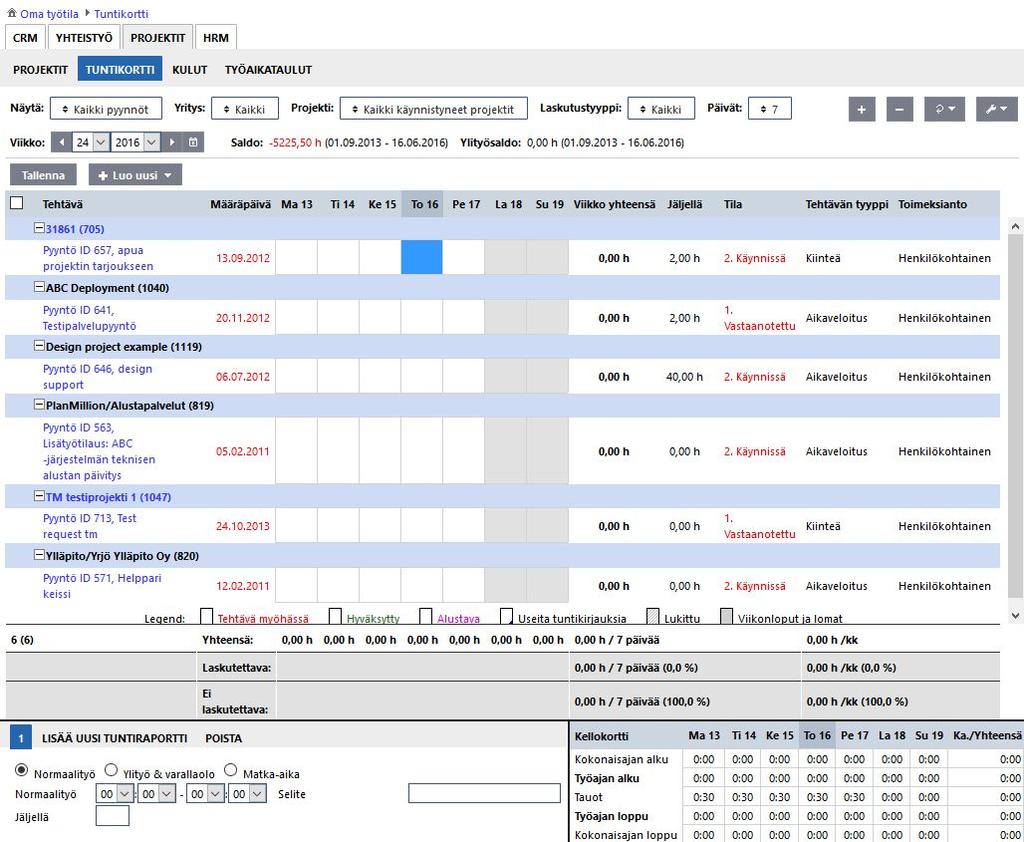Switch to the PROJEKTIT main tab

[x=157, y=38]
